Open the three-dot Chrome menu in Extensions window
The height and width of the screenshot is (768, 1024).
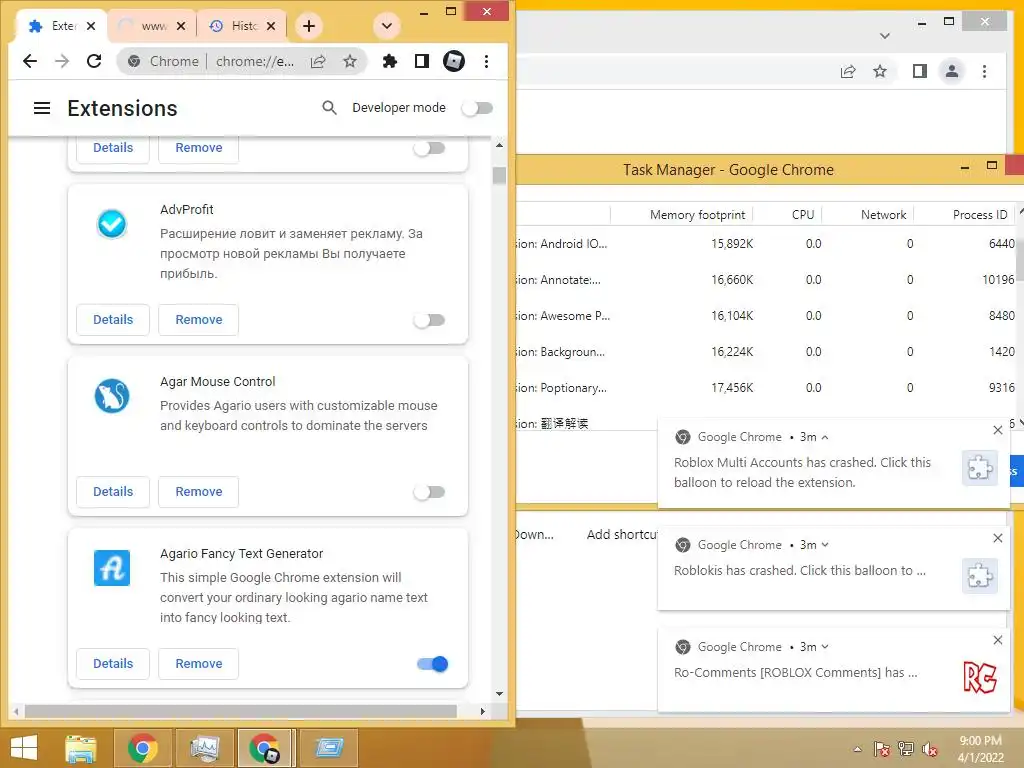(486, 61)
